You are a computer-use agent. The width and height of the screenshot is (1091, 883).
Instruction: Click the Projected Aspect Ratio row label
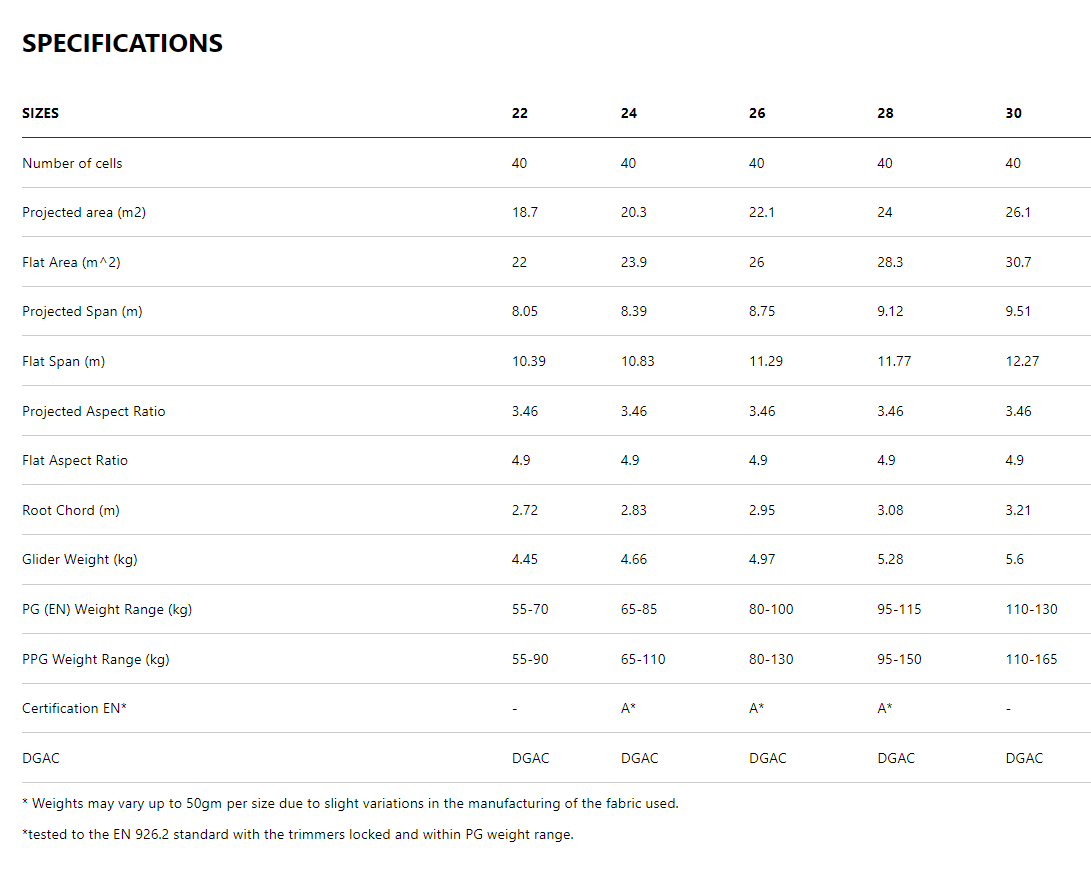click(x=94, y=411)
